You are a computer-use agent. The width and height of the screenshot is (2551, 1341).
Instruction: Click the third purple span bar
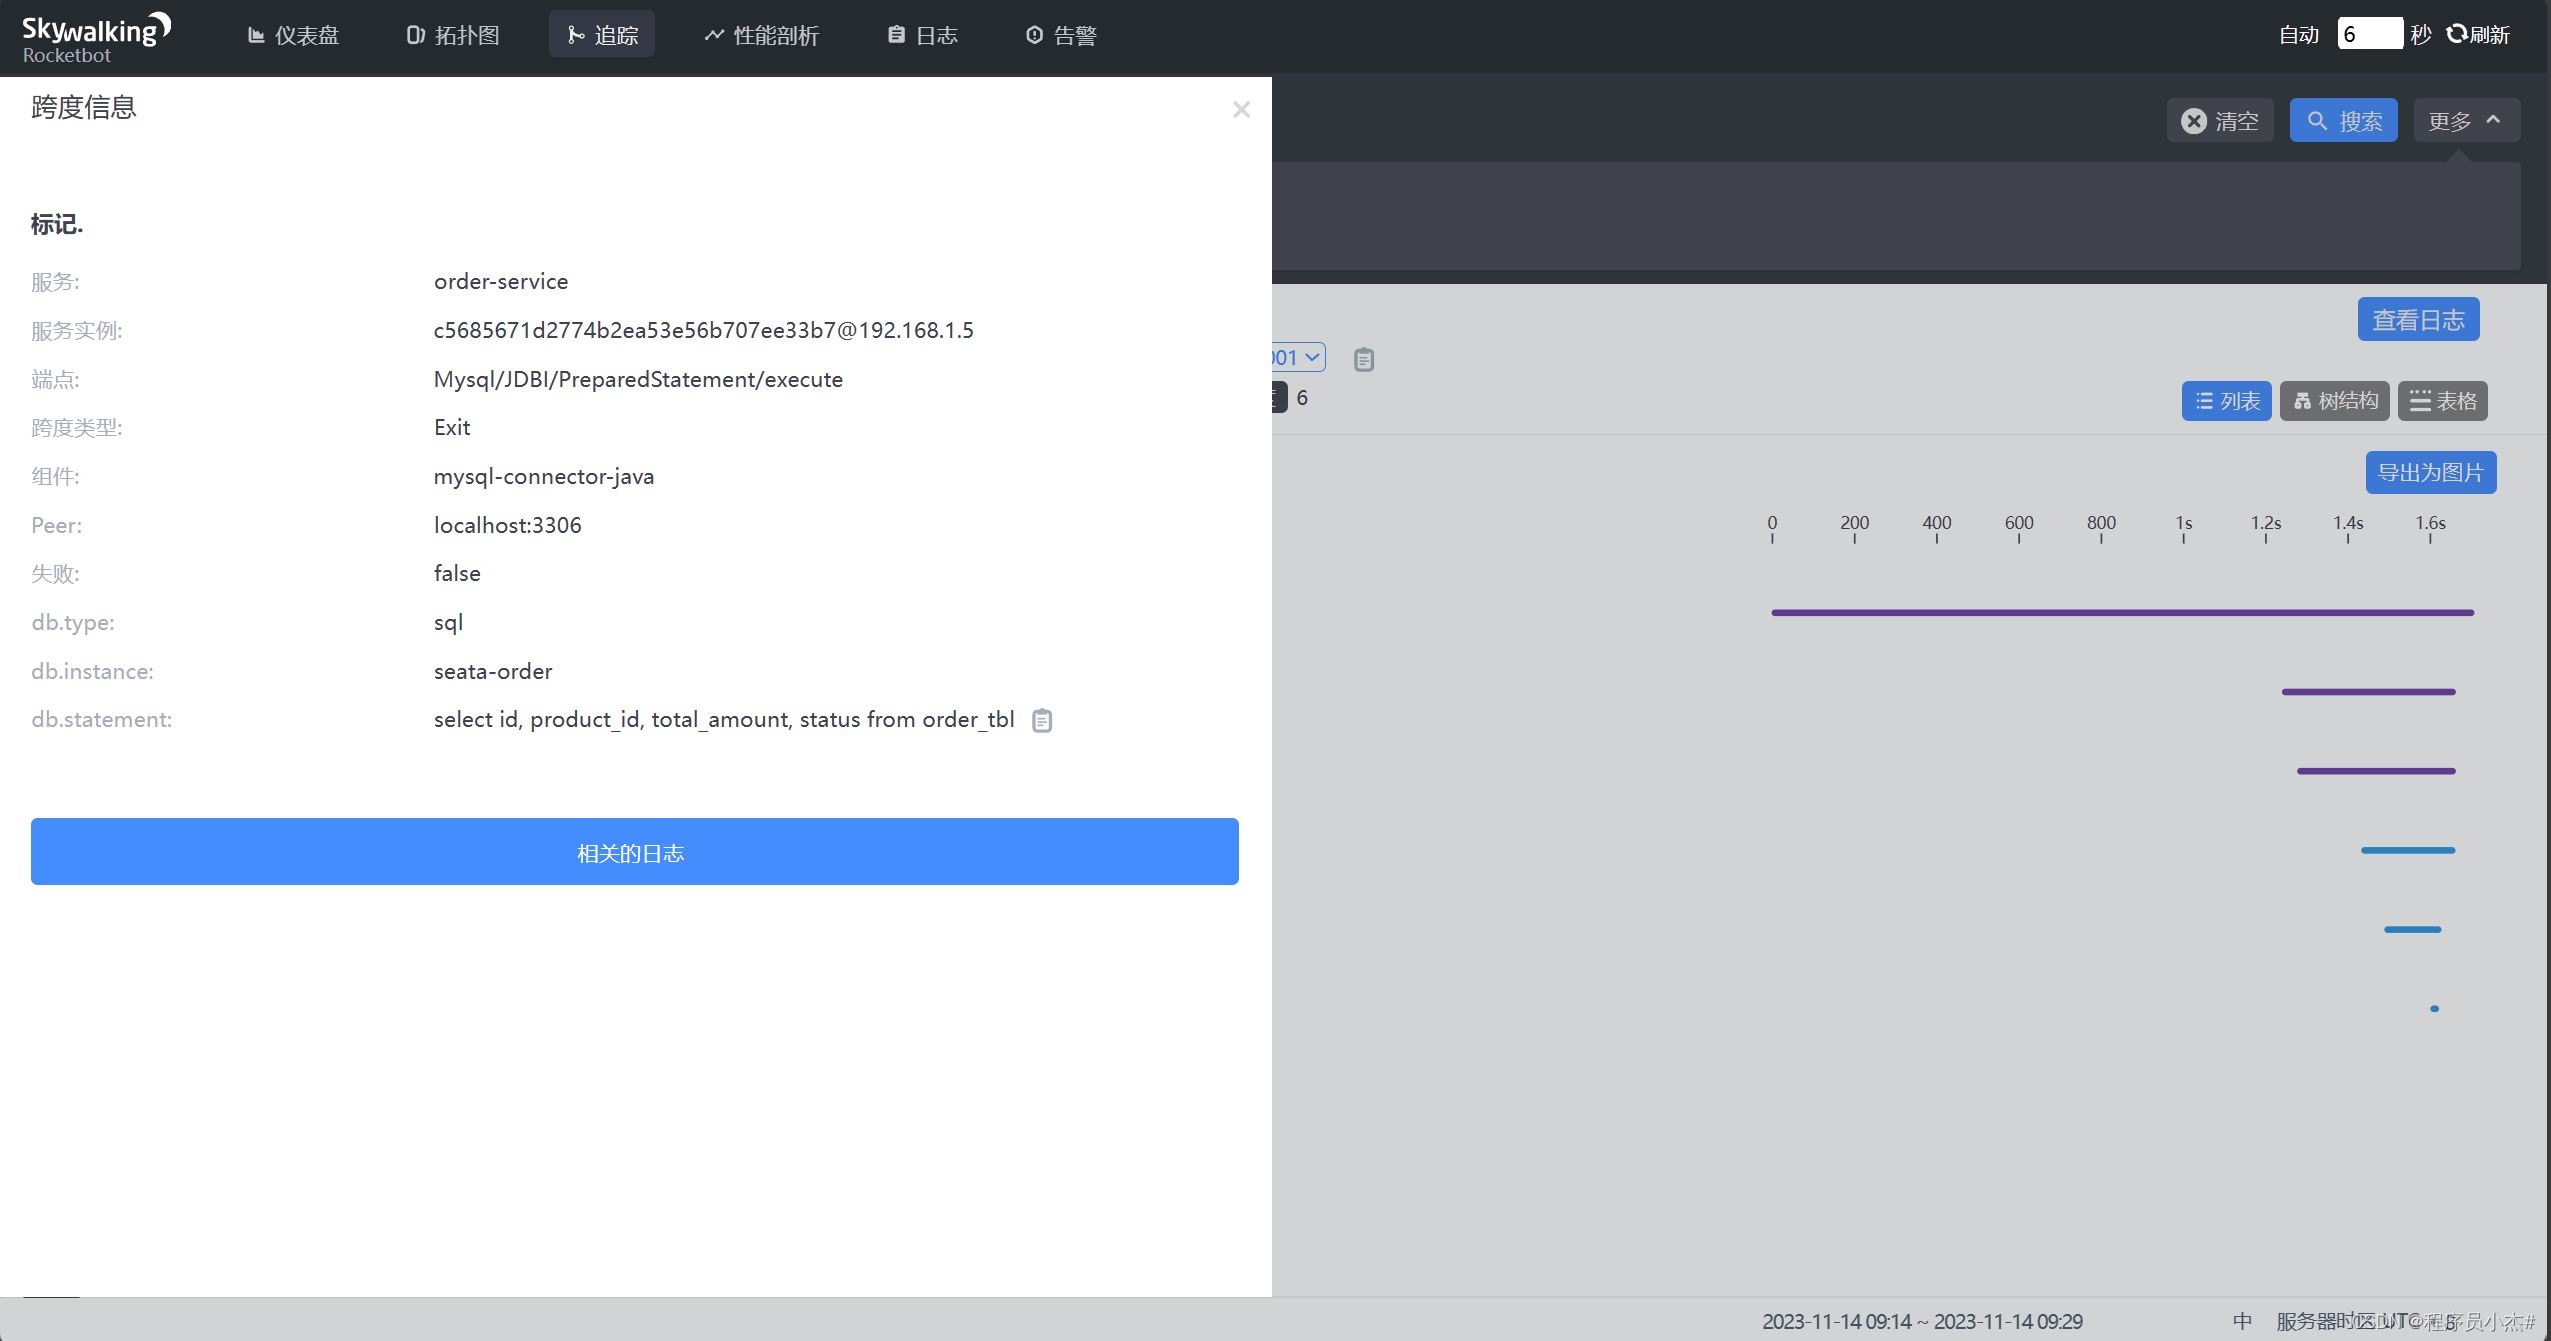point(2376,771)
